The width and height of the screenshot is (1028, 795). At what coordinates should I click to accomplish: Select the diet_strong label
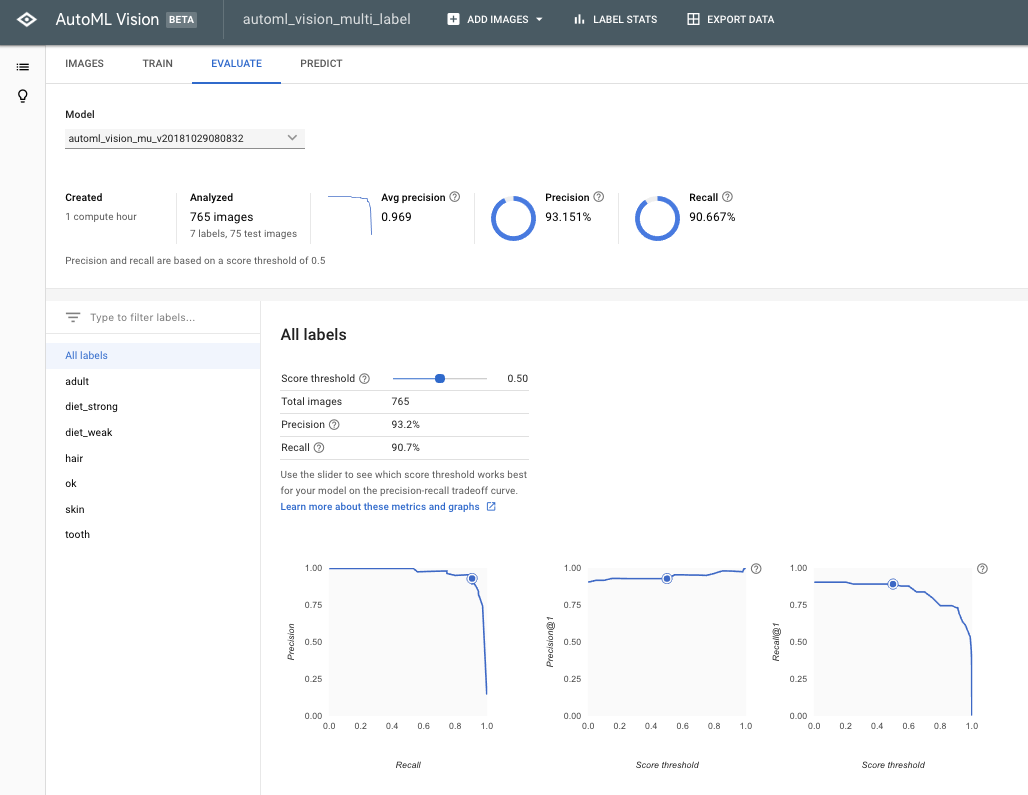point(91,407)
